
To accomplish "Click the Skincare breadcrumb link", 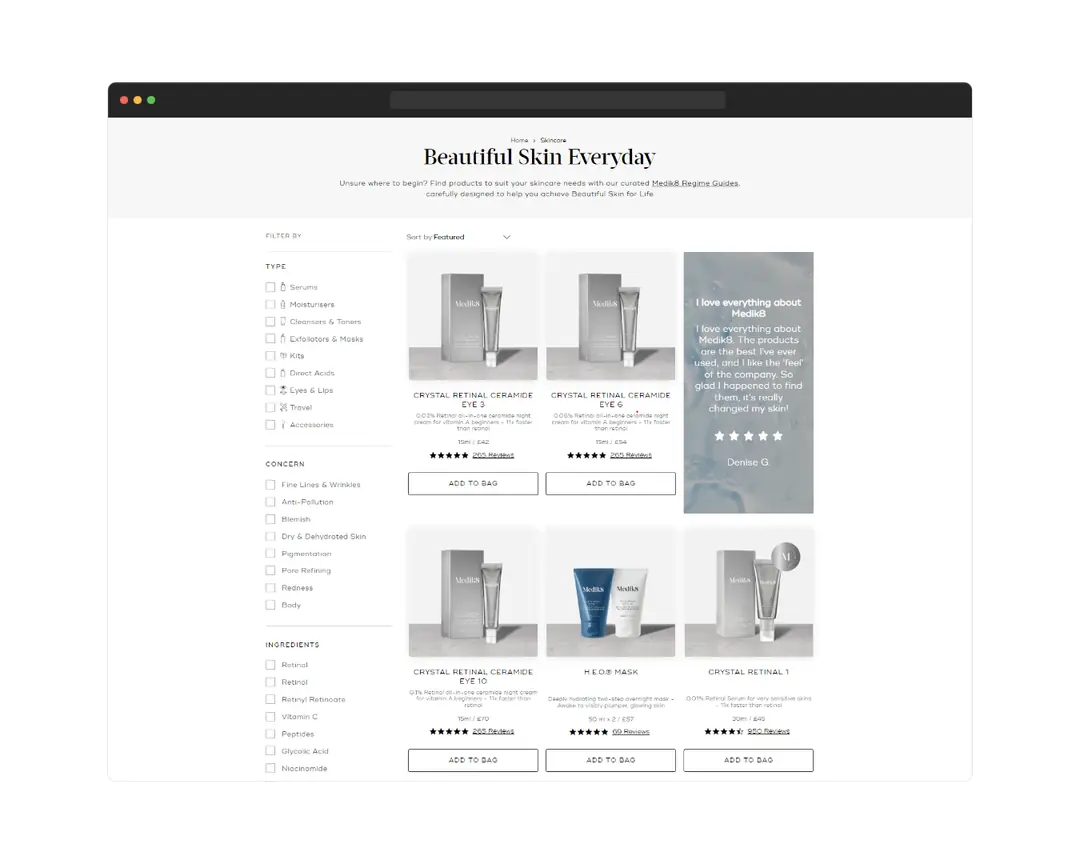I will 553,140.
